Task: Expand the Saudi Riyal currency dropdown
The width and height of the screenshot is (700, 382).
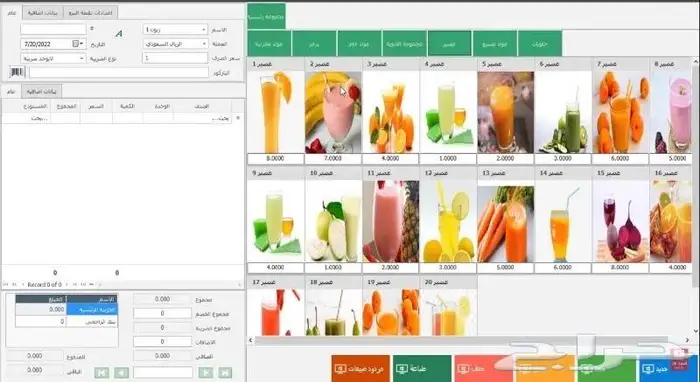Action: pos(175,44)
